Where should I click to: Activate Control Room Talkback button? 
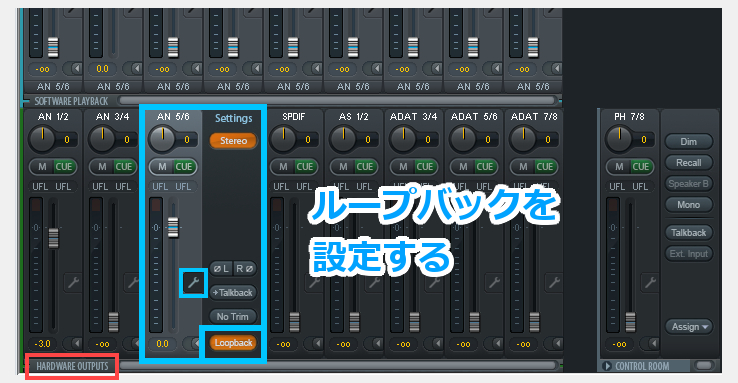pos(689,232)
